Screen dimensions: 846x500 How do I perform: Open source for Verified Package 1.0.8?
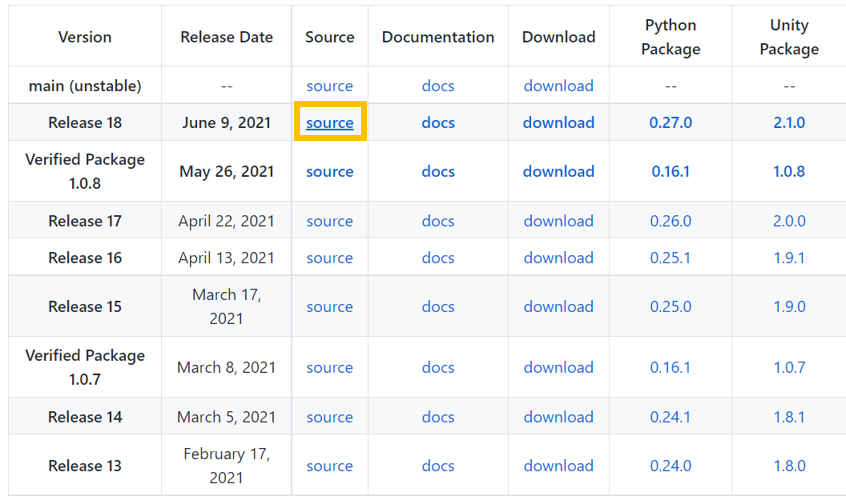point(330,172)
